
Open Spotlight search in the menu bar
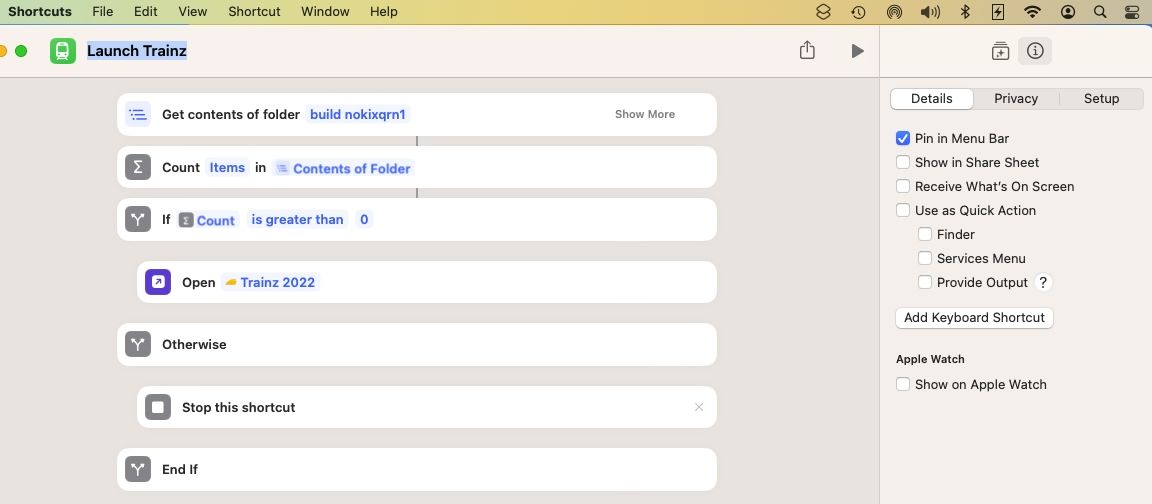1100,12
